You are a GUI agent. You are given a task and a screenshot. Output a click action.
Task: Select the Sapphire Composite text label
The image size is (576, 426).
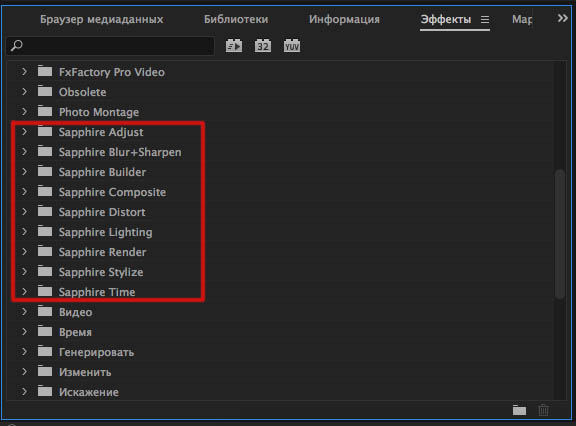[x=112, y=192]
